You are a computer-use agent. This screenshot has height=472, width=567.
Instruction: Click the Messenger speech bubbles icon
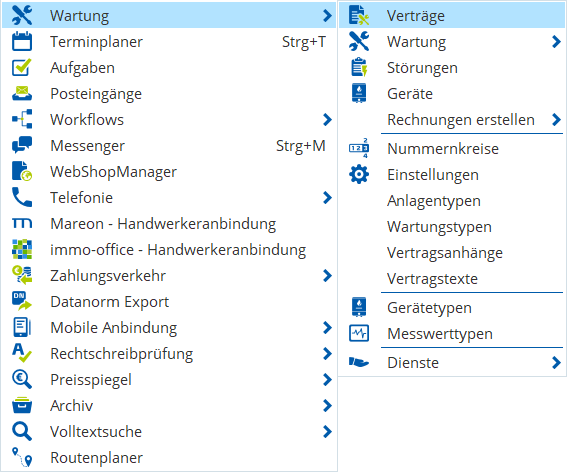pos(22,145)
